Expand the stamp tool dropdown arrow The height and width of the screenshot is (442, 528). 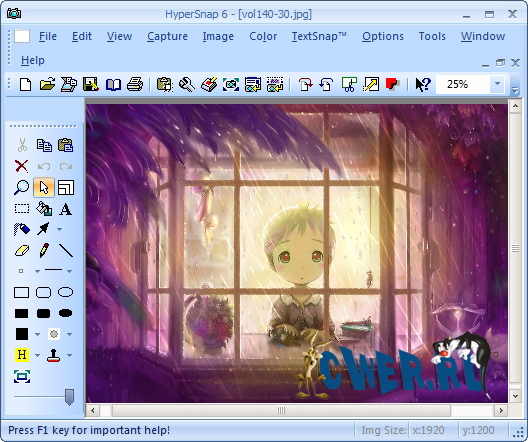click(69, 355)
